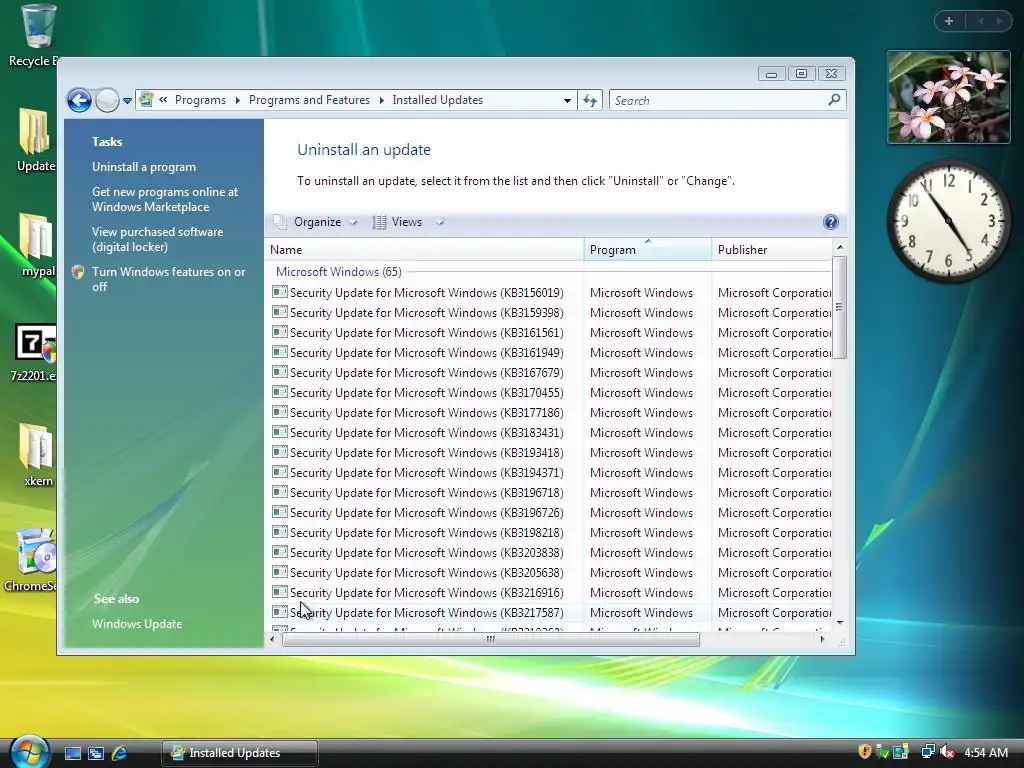This screenshot has height=768, width=1024.
Task: Click the 4:54 AM taskbar clock
Action: (x=985, y=752)
